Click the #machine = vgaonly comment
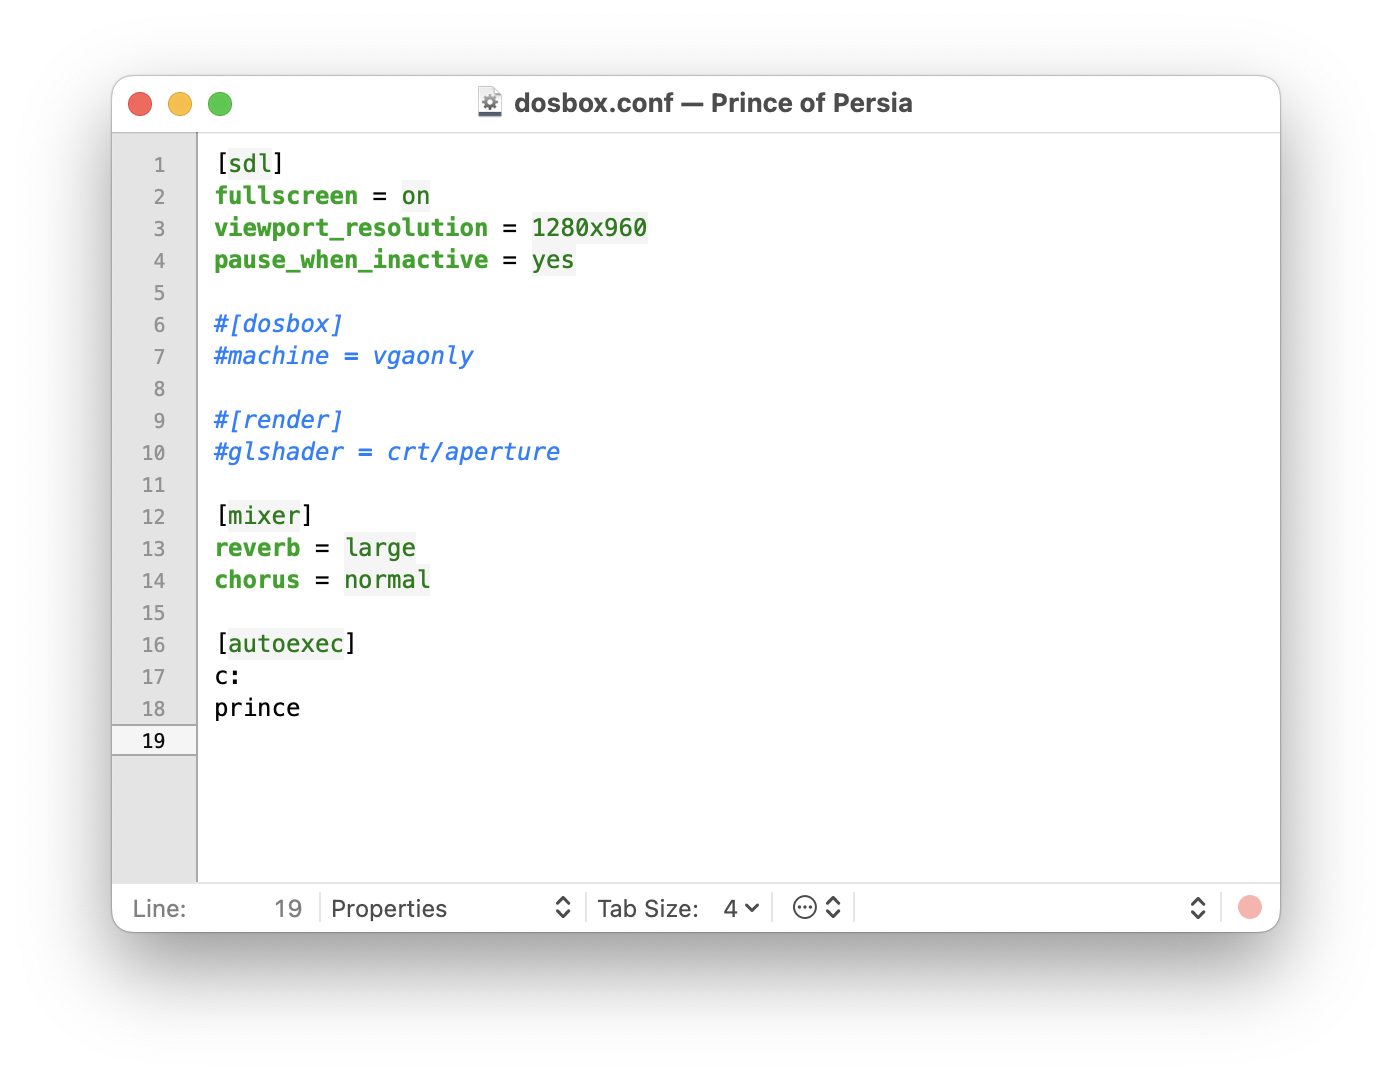The image size is (1392, 1080). (x=344, y=355)
